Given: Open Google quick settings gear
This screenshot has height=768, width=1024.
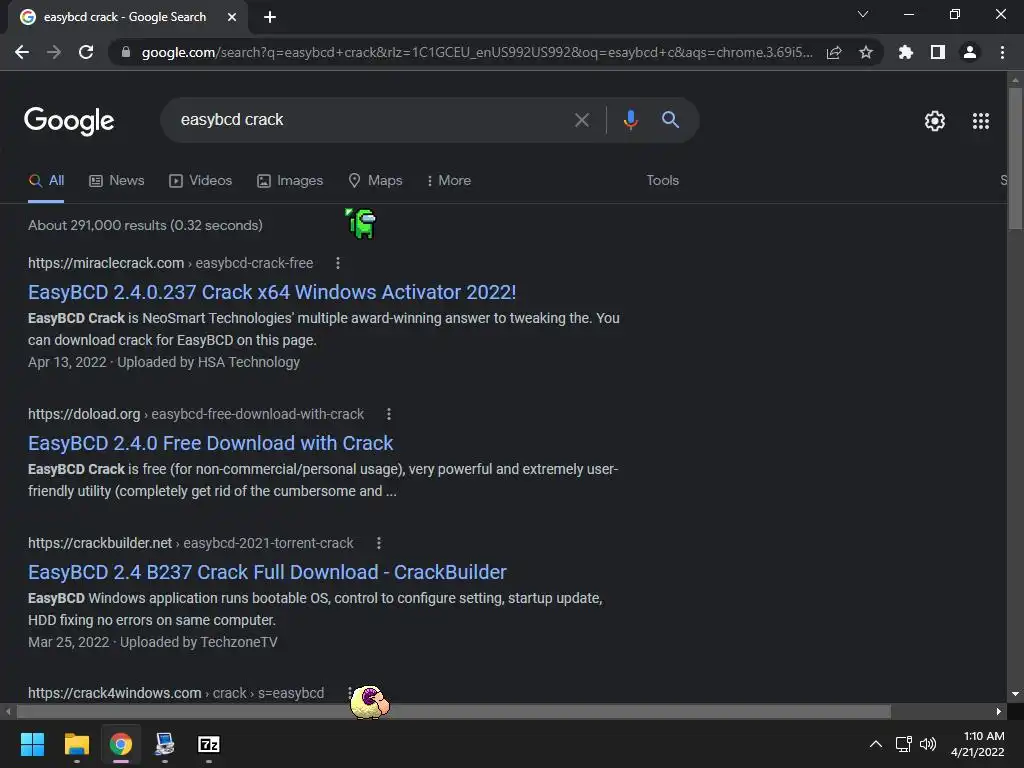Looking at the screenshot, I should (935, 121).
